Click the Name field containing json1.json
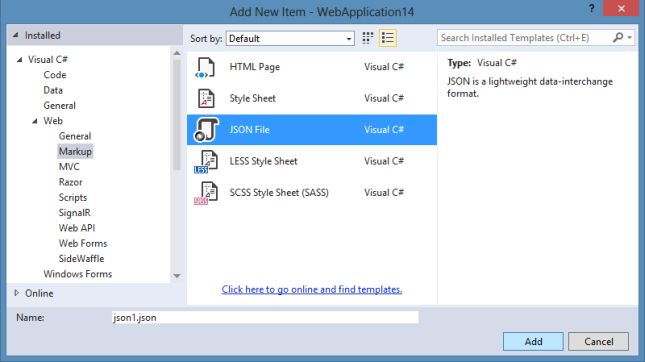Viewport: 645px width, 362px height. tap(265, 318)
